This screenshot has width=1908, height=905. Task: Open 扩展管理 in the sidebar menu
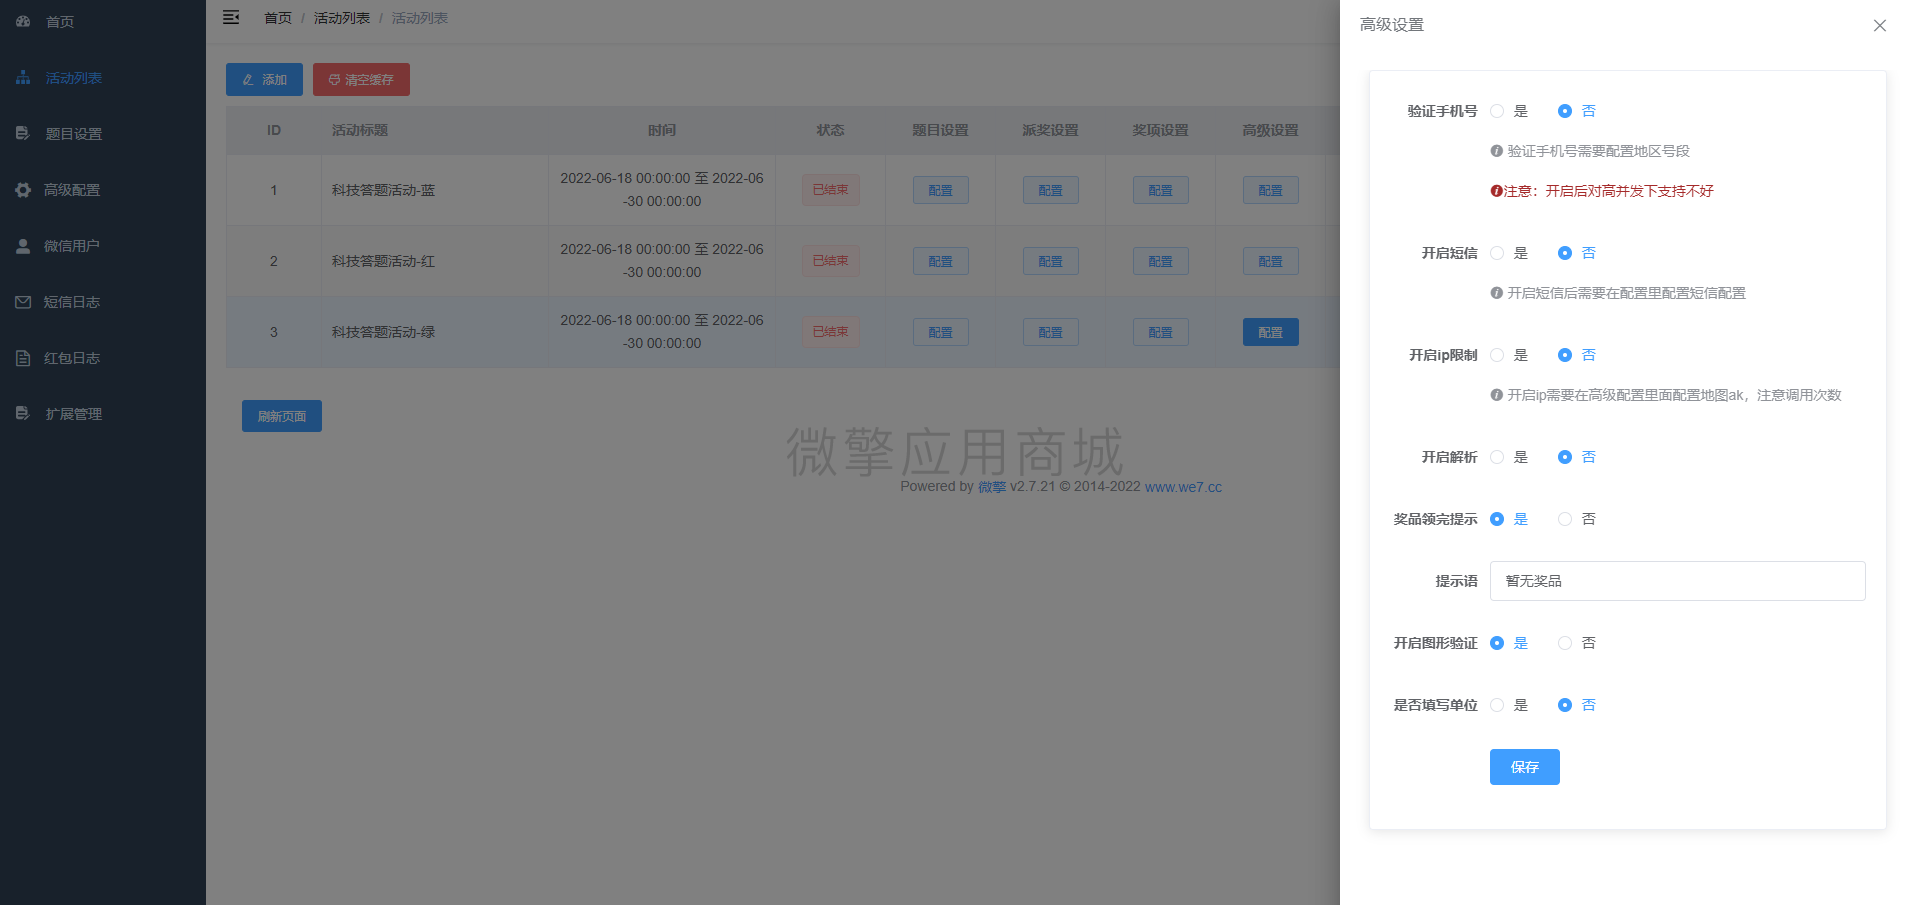(x=103, y=413)
